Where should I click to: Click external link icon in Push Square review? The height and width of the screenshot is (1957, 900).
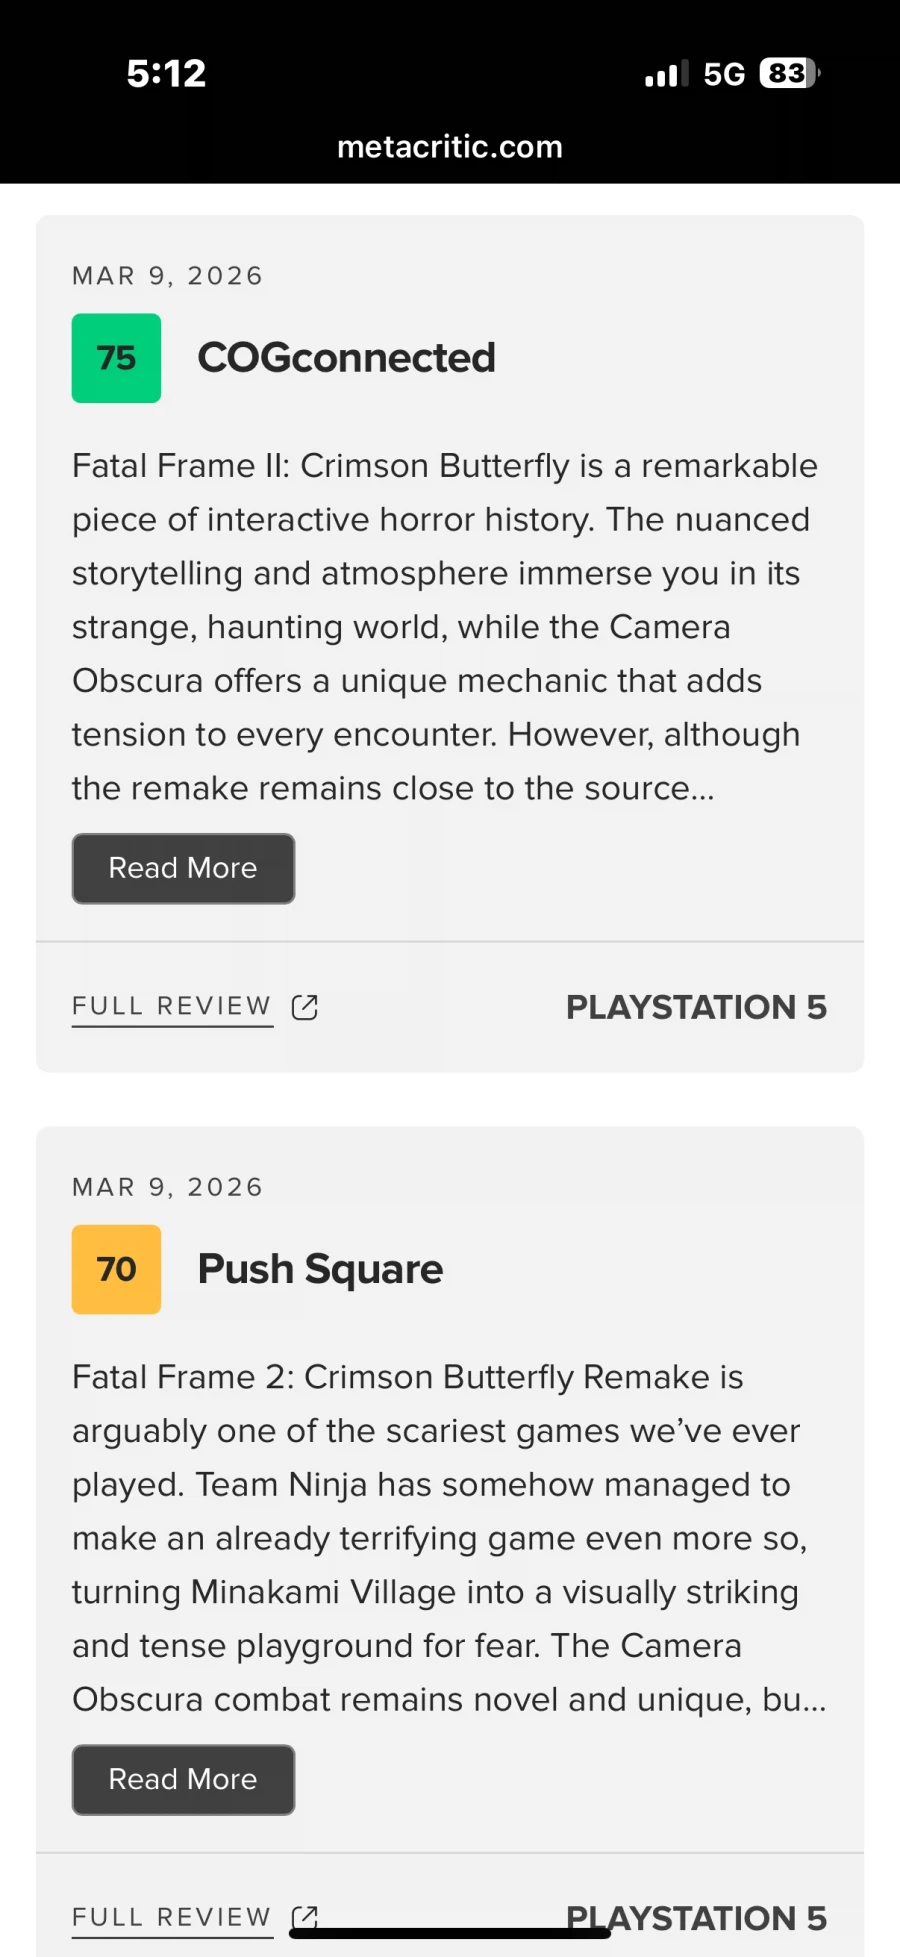[305, 1916]
